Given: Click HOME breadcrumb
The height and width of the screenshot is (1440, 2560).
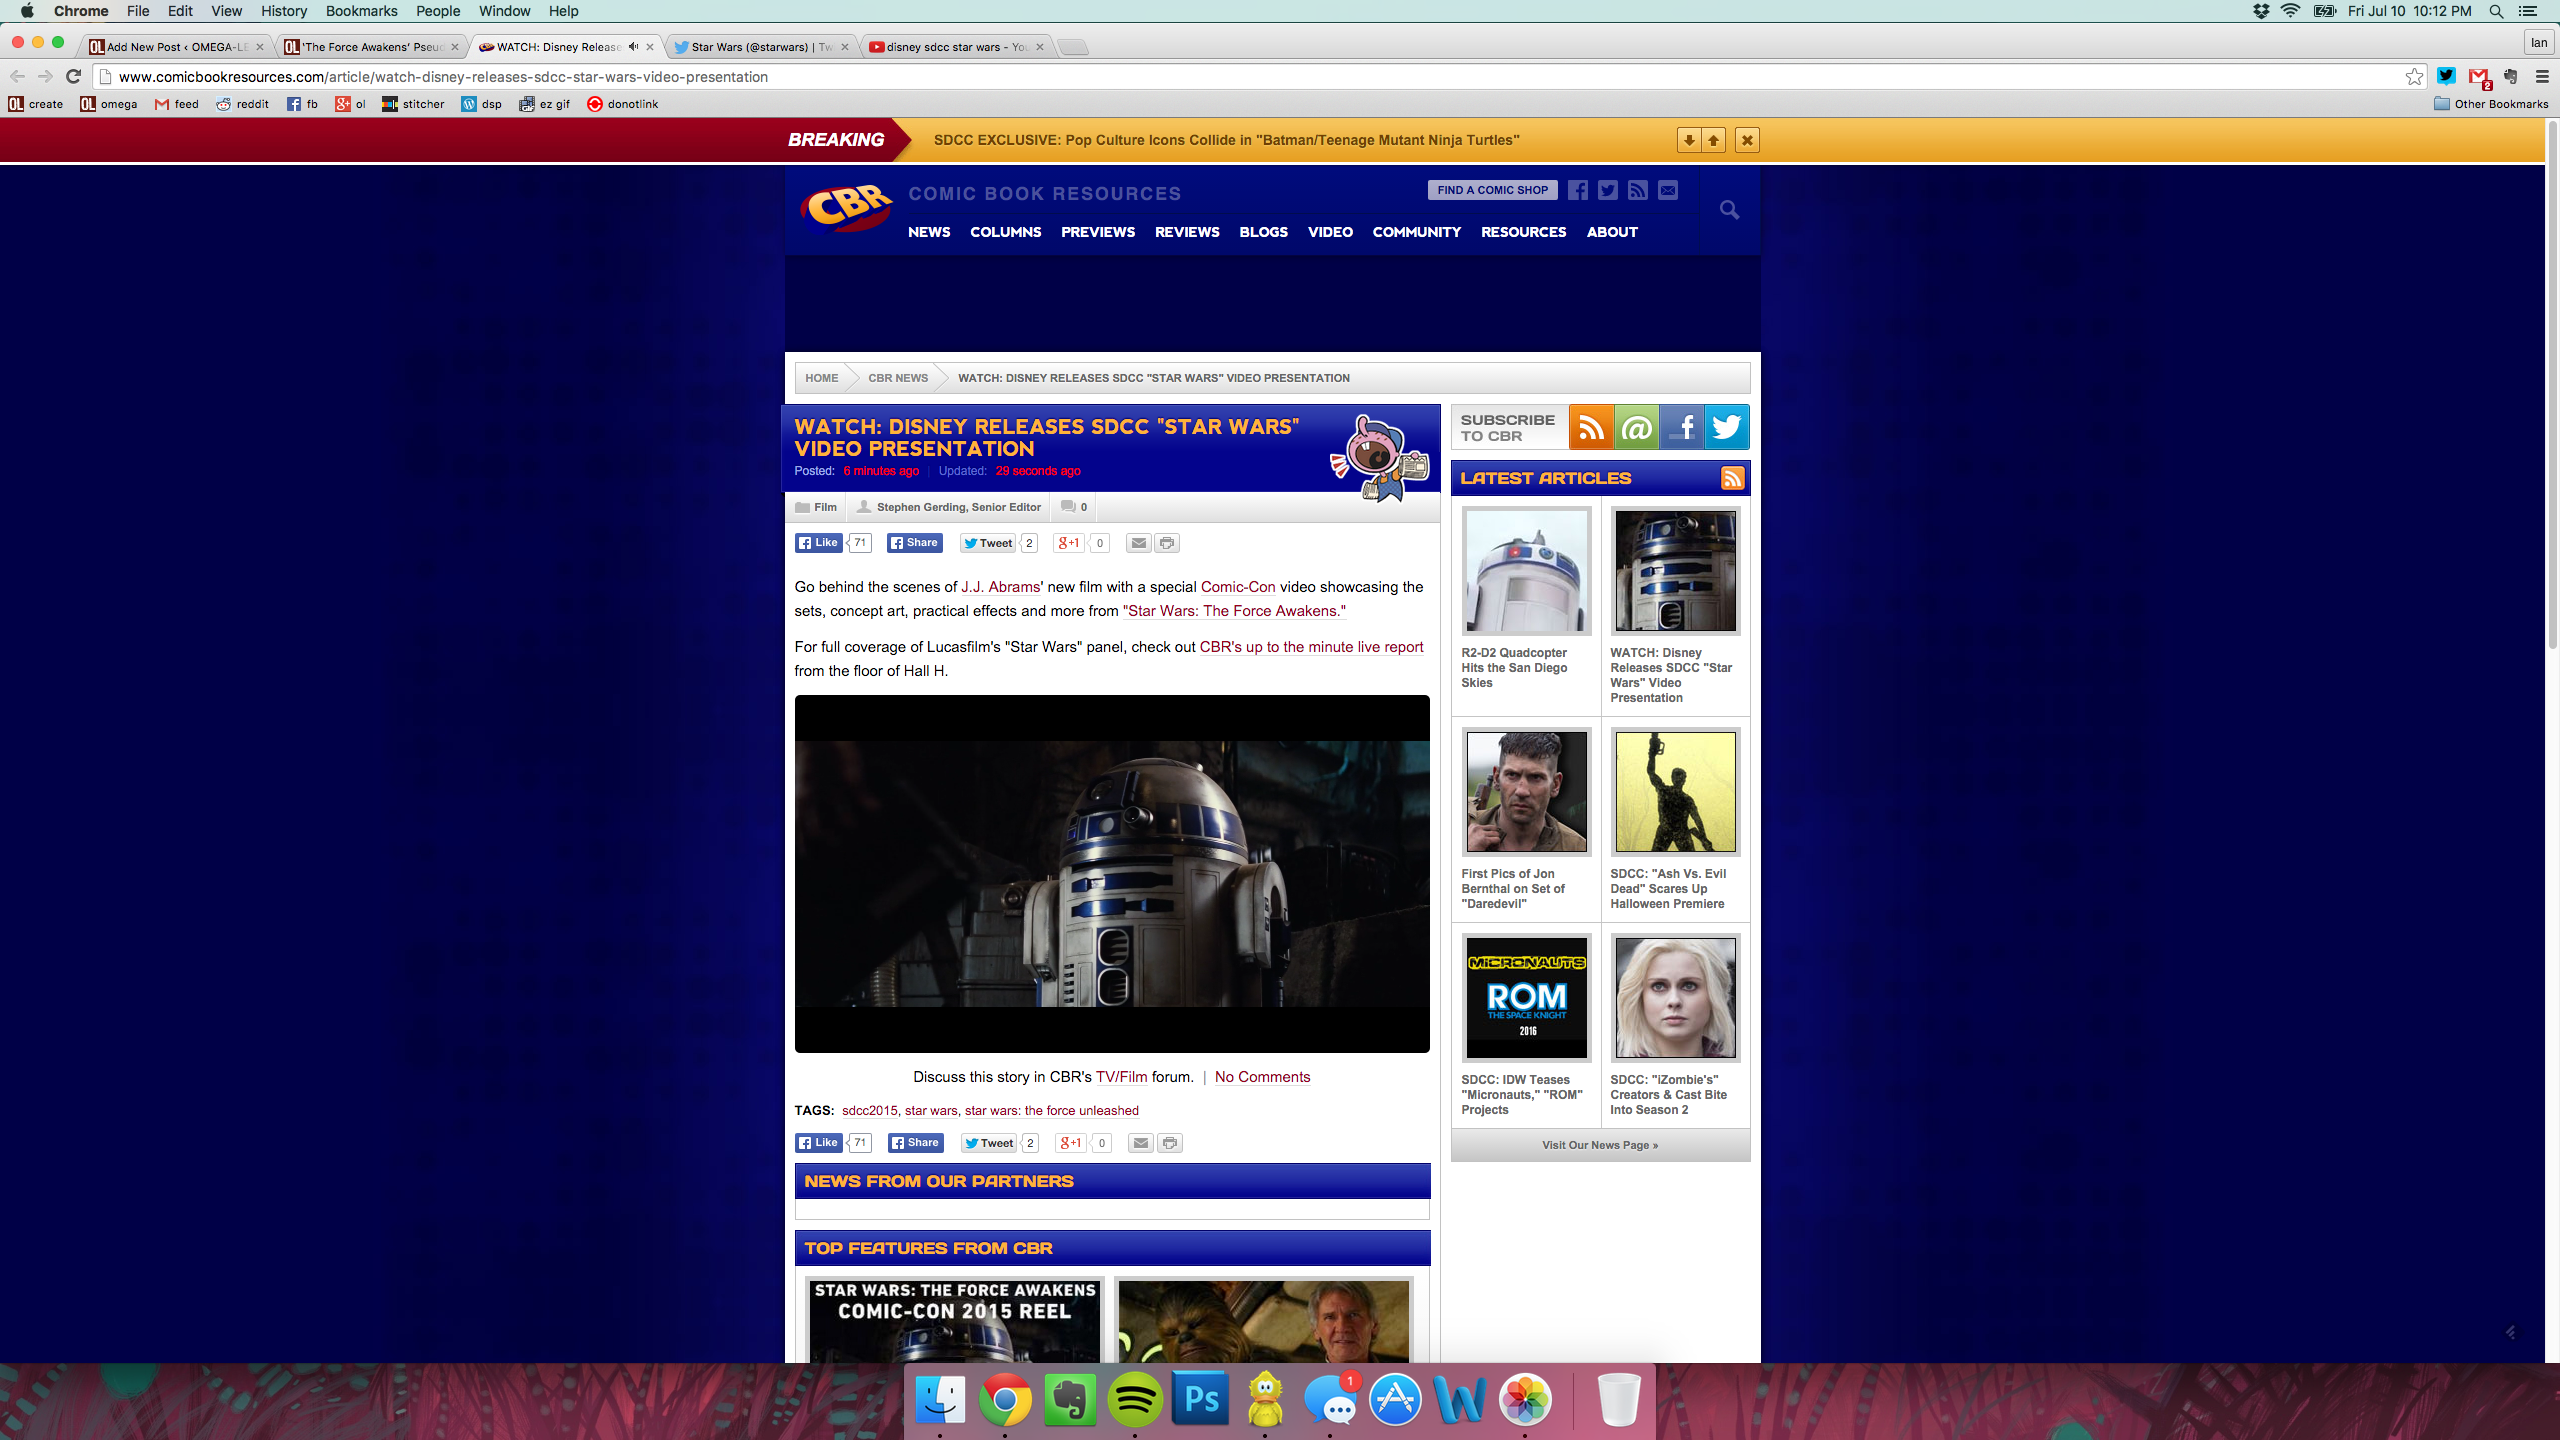Looking at the screenshot, I should (821, 378).
